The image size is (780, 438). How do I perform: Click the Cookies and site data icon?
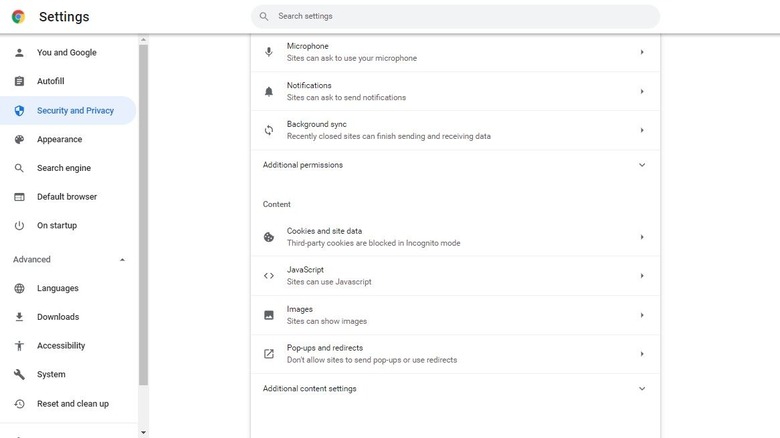tap(268, 237)
